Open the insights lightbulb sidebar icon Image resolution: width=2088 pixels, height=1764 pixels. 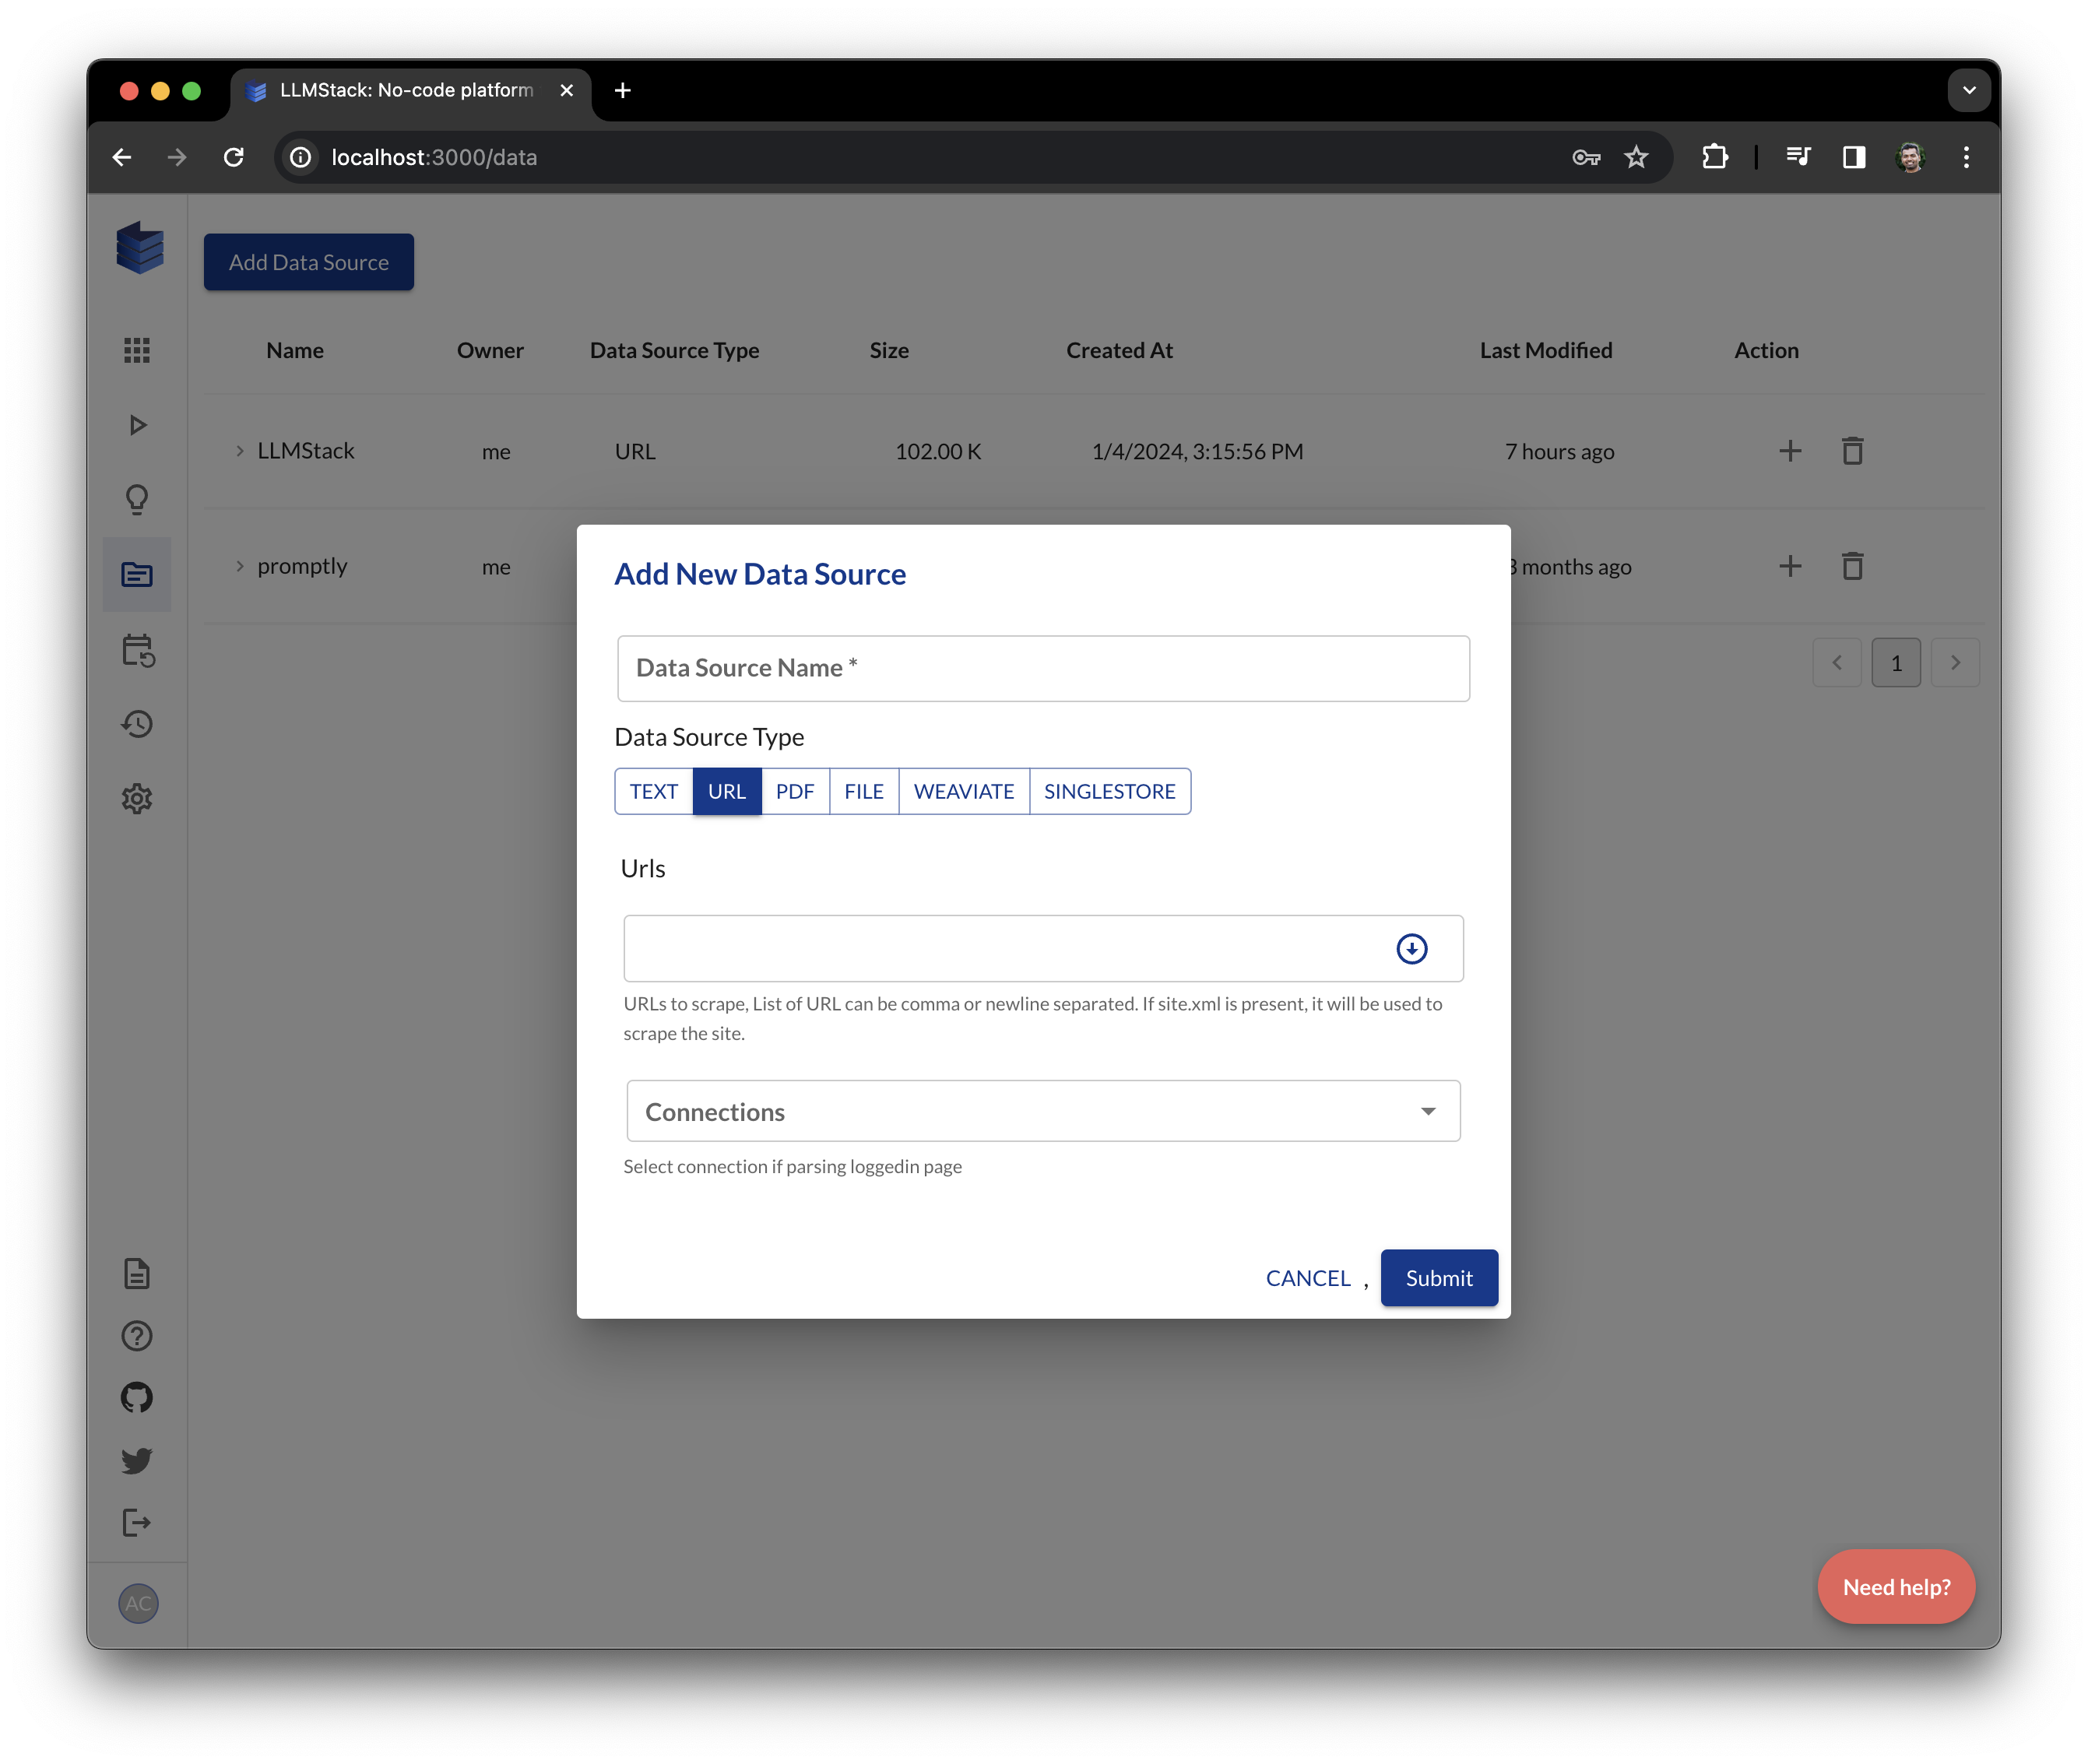pos(137,499)
